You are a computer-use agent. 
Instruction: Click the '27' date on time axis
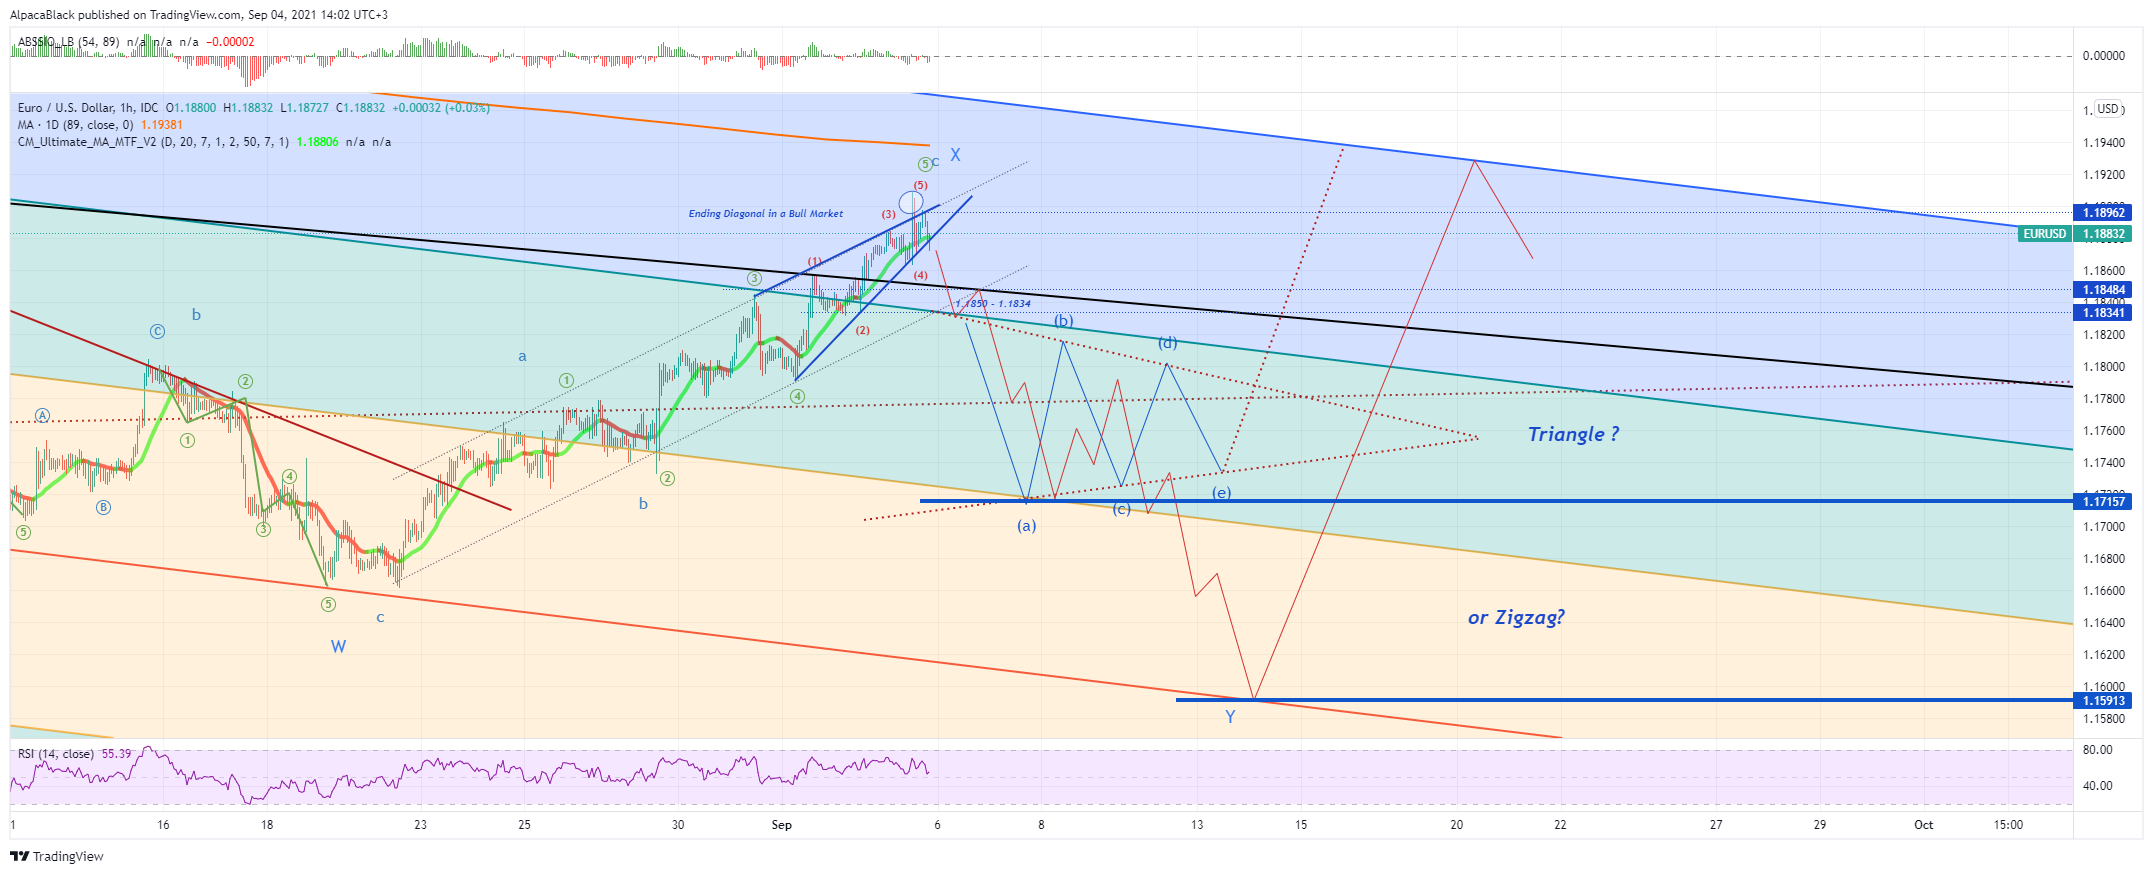click(1716, 825)
